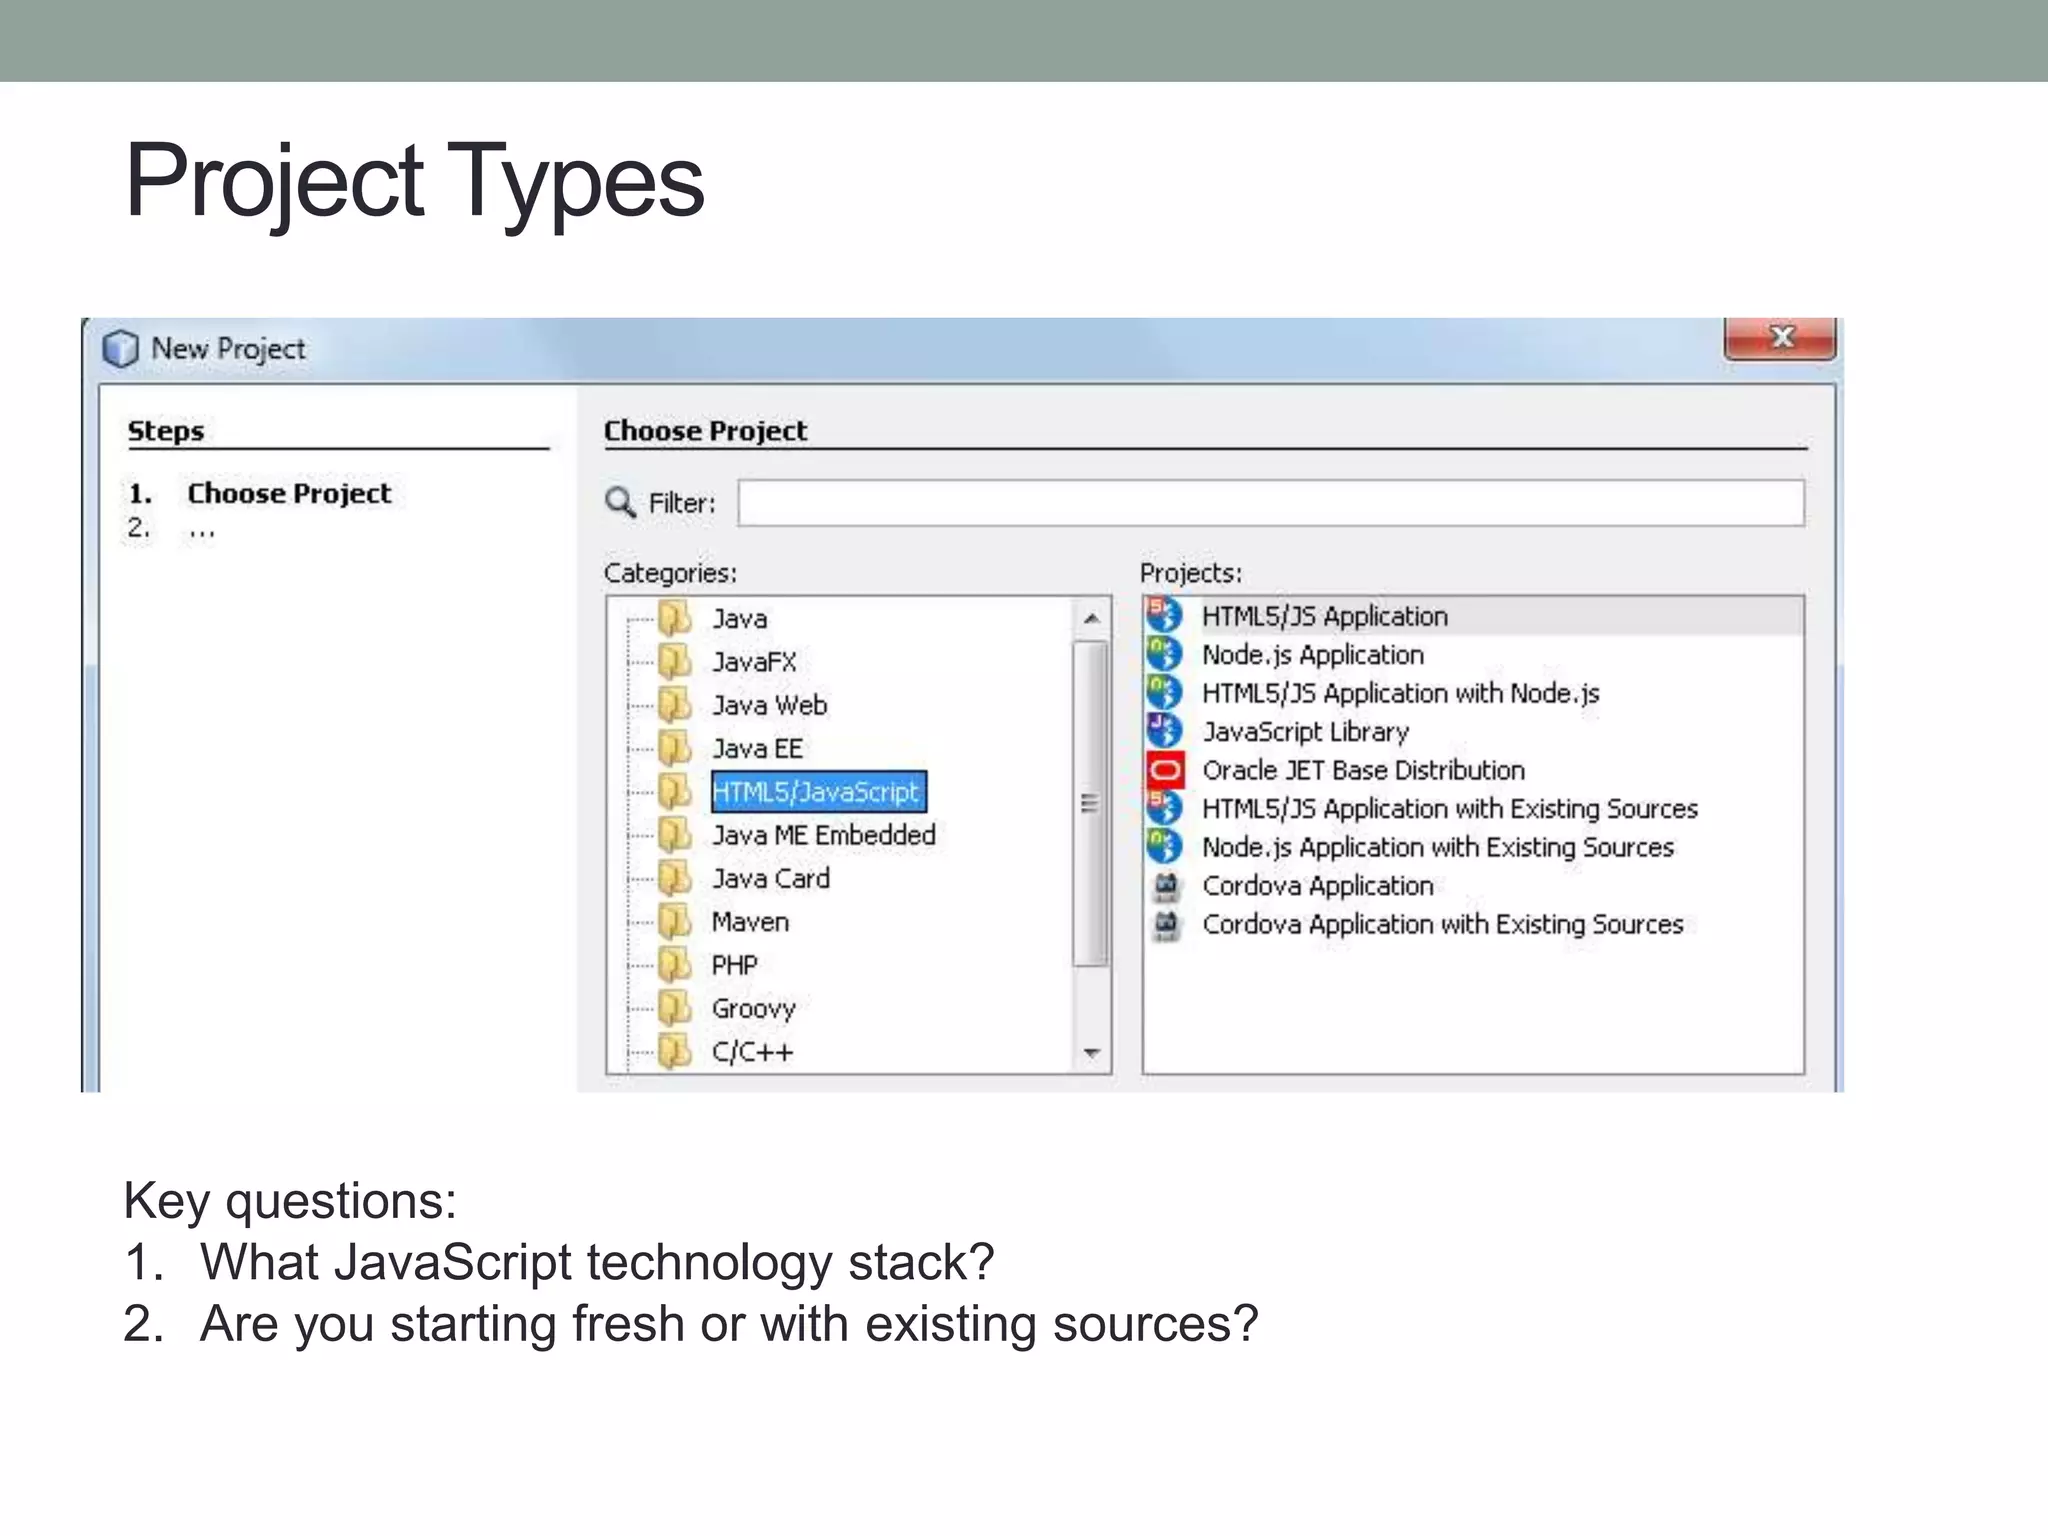Click Cordova Application with Existing Sources icon
This screenshot has width=2048, height=1536.
pyautogui.click(x=1166, y=924)
